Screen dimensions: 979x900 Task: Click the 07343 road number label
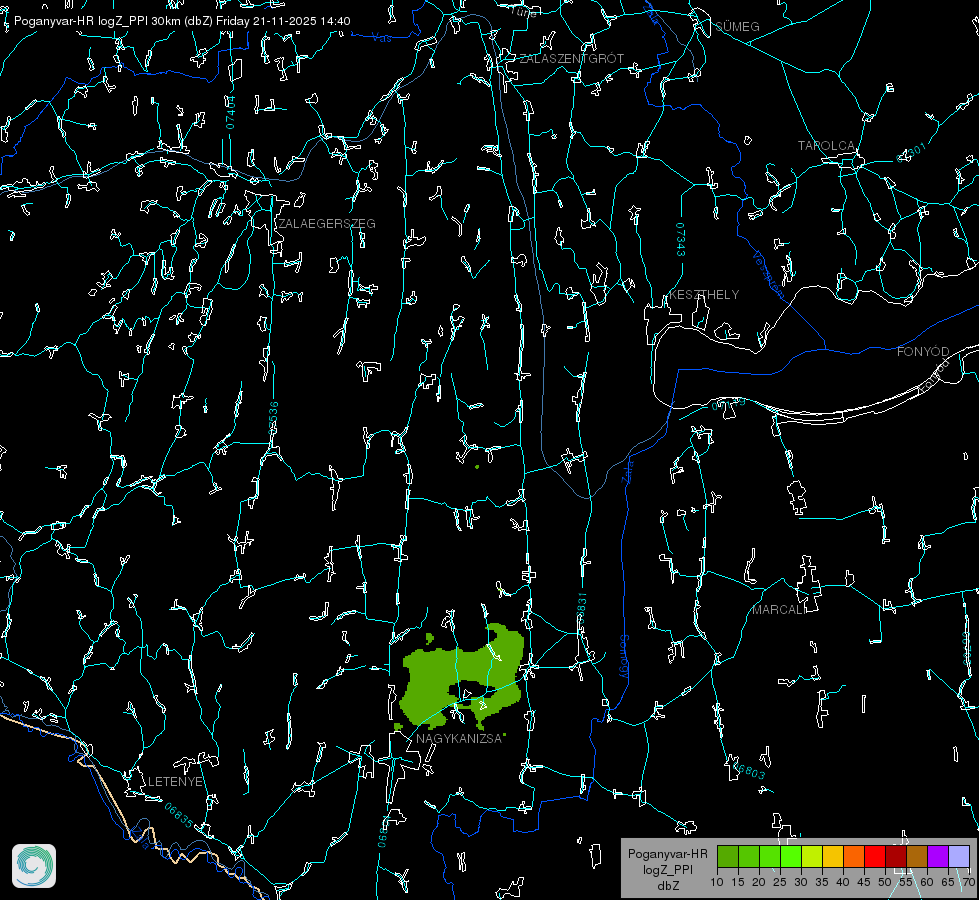[x=681, y=240]
